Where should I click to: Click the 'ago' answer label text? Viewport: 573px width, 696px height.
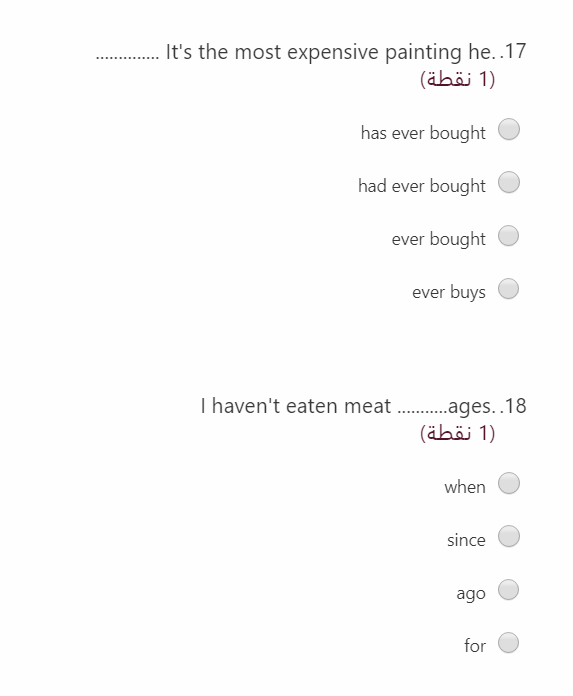471,594
